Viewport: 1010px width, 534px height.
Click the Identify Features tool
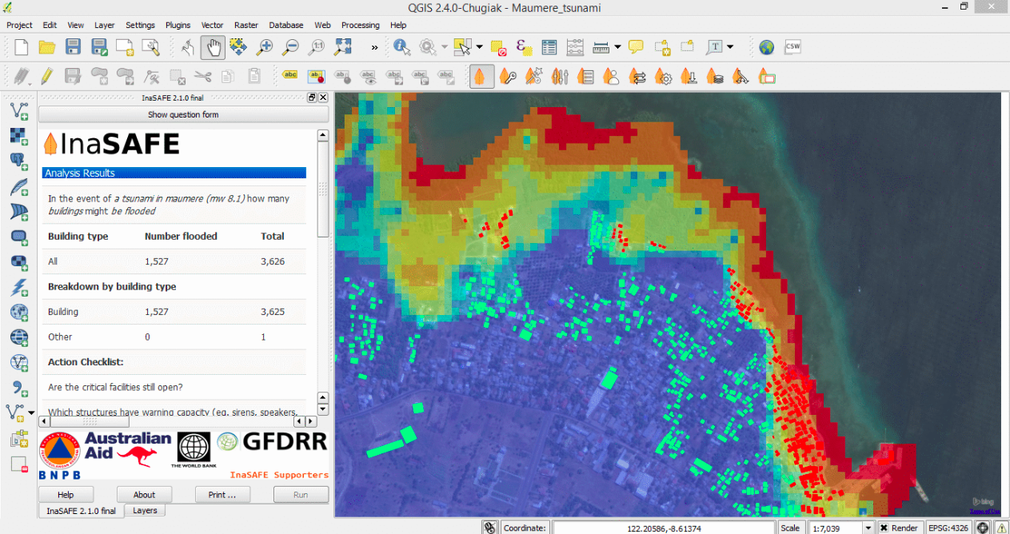click(x=401, y=46)
